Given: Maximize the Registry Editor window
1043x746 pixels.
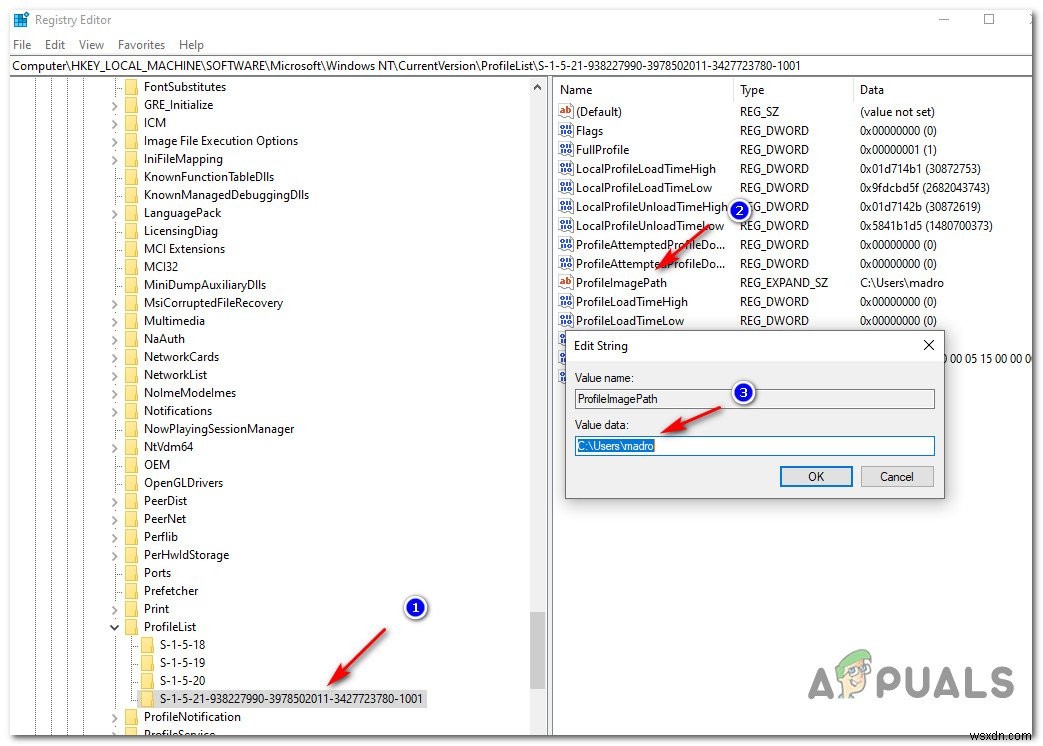Looking at the screenshot, I should pos(988,19).
